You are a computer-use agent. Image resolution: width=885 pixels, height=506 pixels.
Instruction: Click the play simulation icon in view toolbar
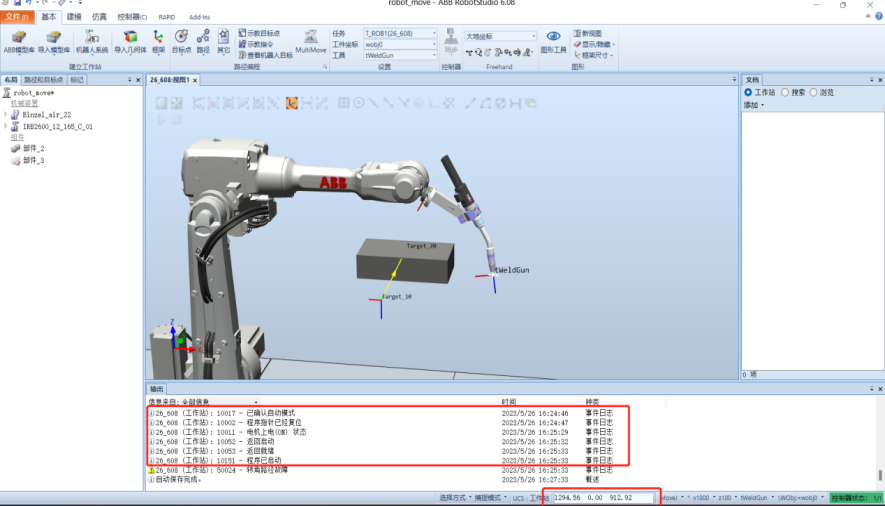[161, 120]
